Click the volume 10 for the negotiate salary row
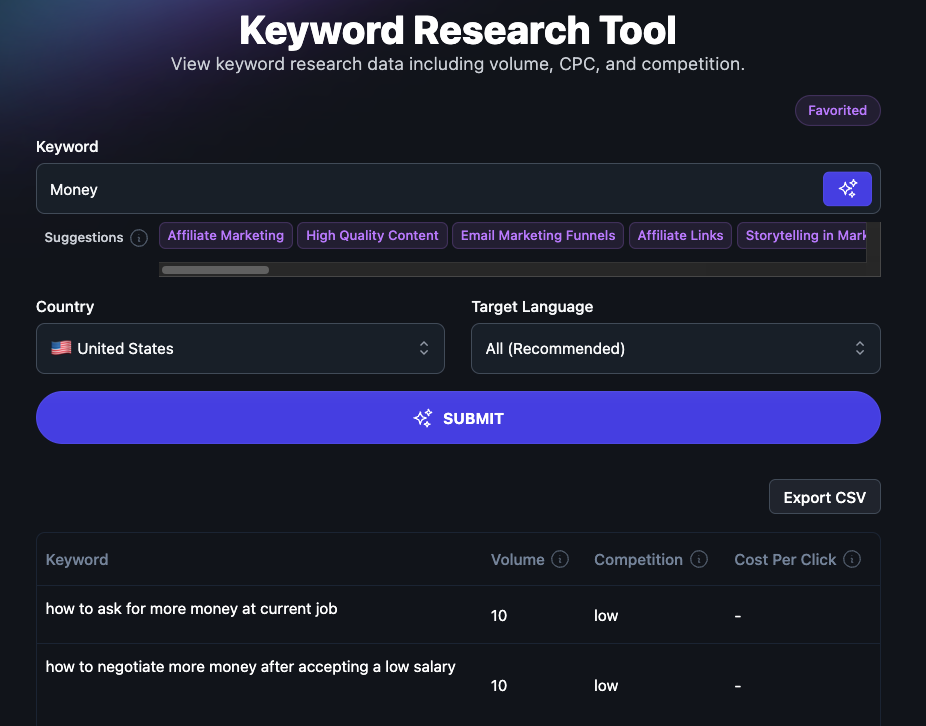926x726 pixels. click(x=499, y=685)
